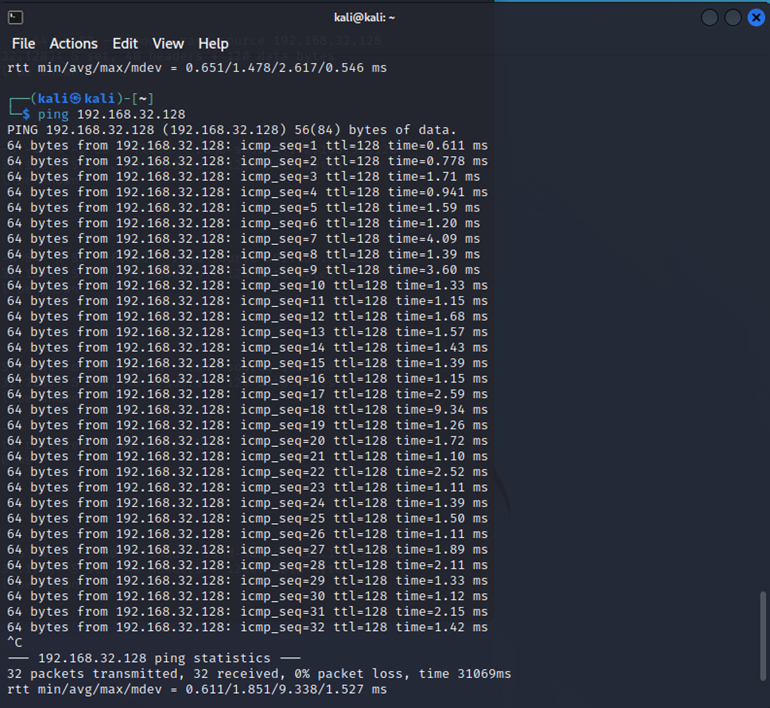The width and height of the screenshot is (770, 708).
Task: Open the View menu
Action: click(x=168, y=44)
